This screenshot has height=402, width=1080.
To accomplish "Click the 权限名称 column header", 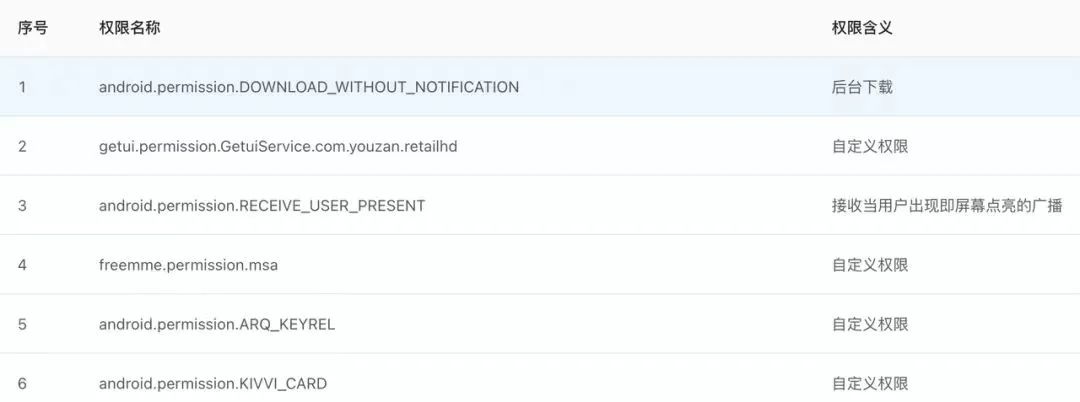I will pyautogui.click(x=129, y=28).
